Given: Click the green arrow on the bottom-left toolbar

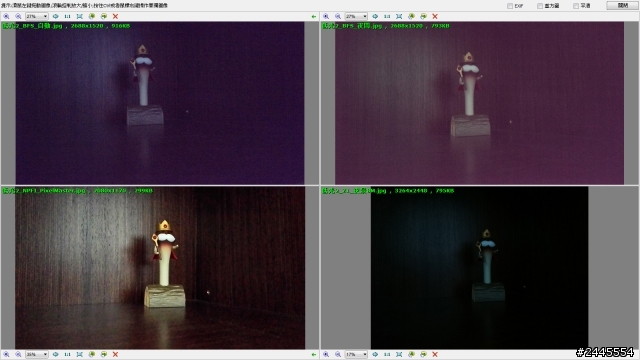Looking at the screenshot, I should click(313, 355).
